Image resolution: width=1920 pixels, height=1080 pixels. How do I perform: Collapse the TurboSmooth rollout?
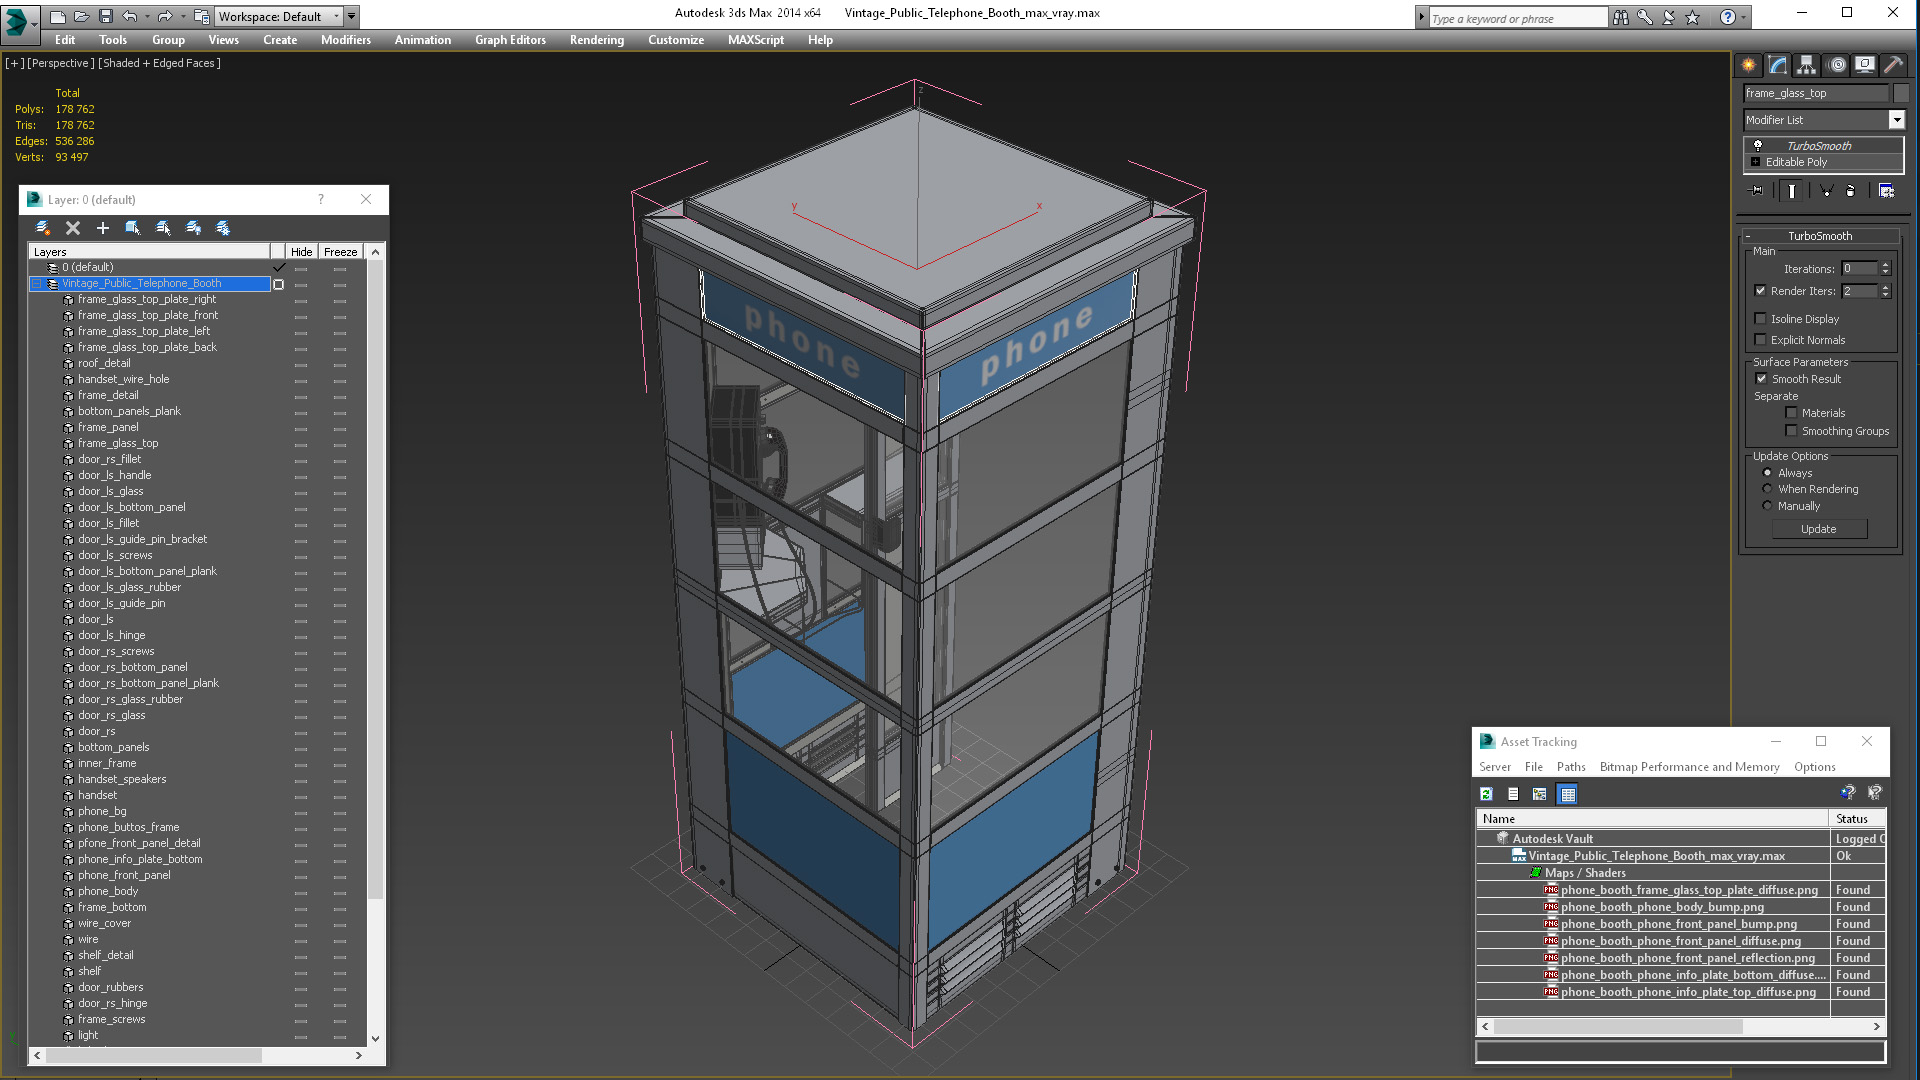[1748, 237]
